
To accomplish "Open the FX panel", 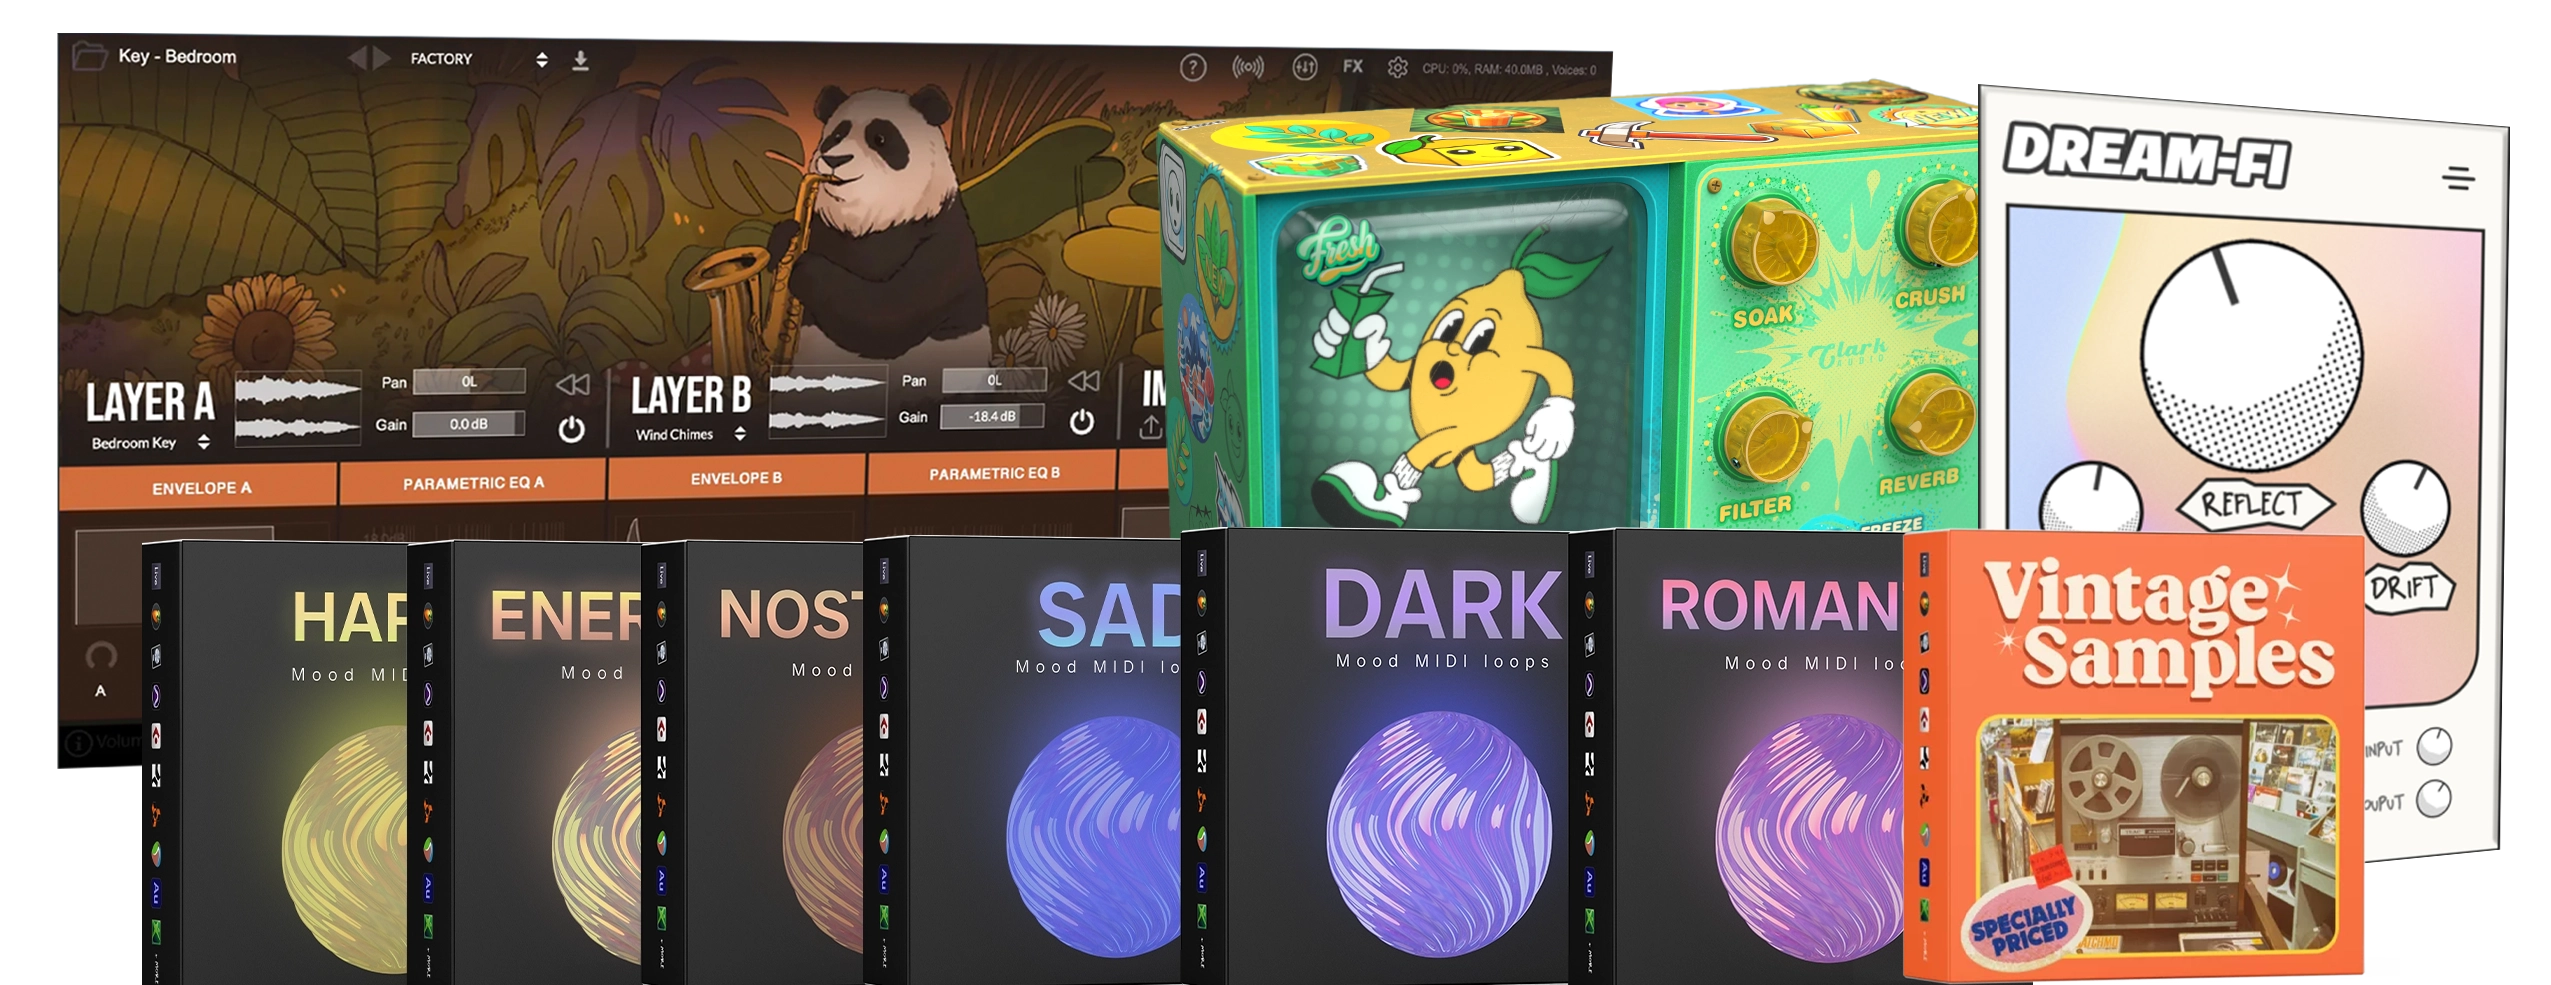I will (x=1353, y=66).
